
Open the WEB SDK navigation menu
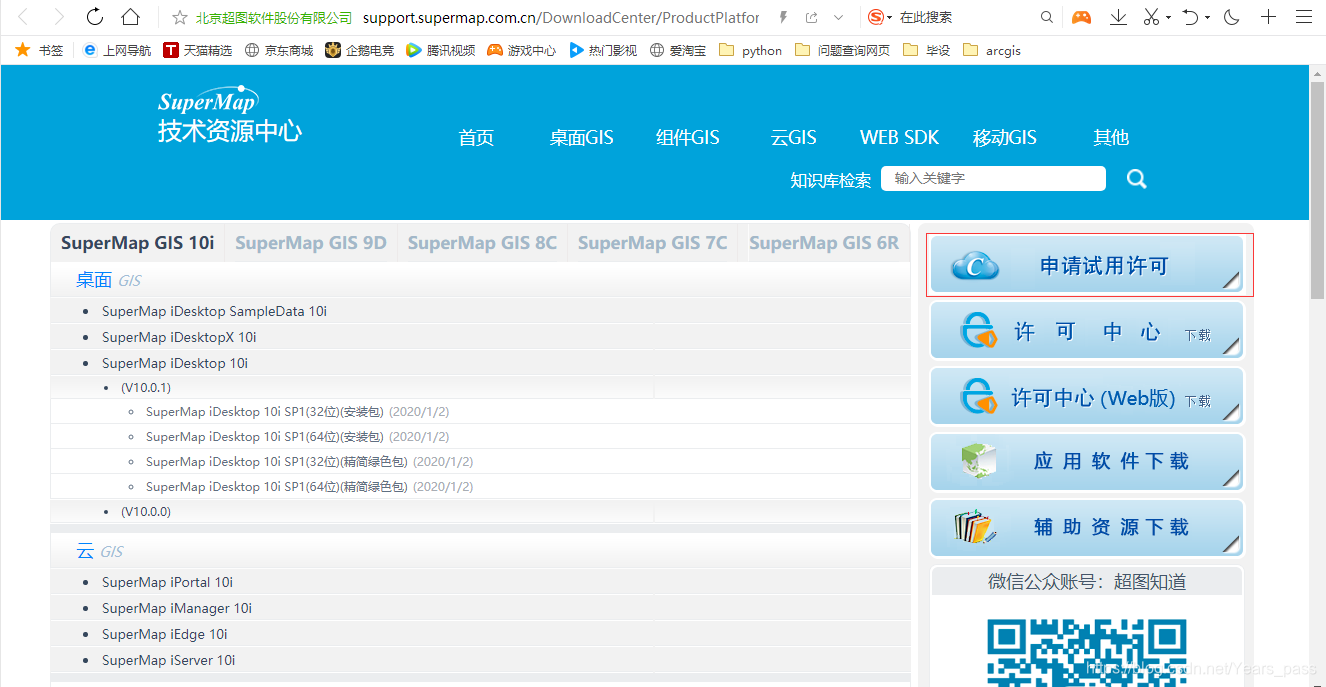(900, 138)
